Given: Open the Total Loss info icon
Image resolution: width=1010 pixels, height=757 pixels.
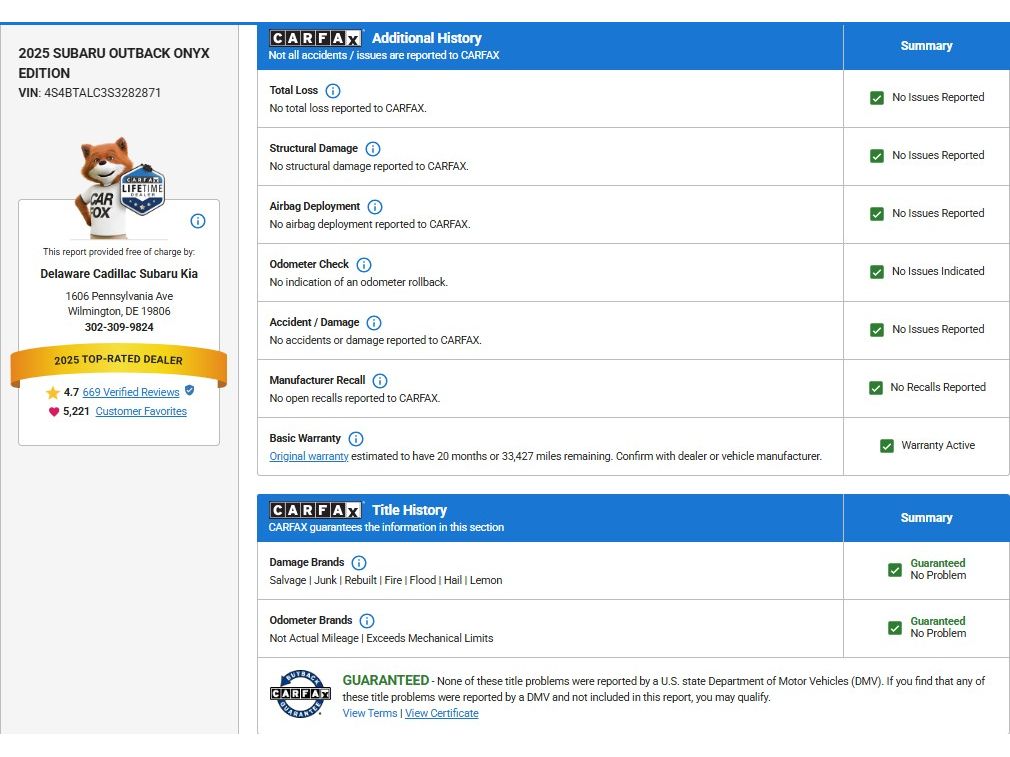Looking at the screenshot, I should pos(333,91).
